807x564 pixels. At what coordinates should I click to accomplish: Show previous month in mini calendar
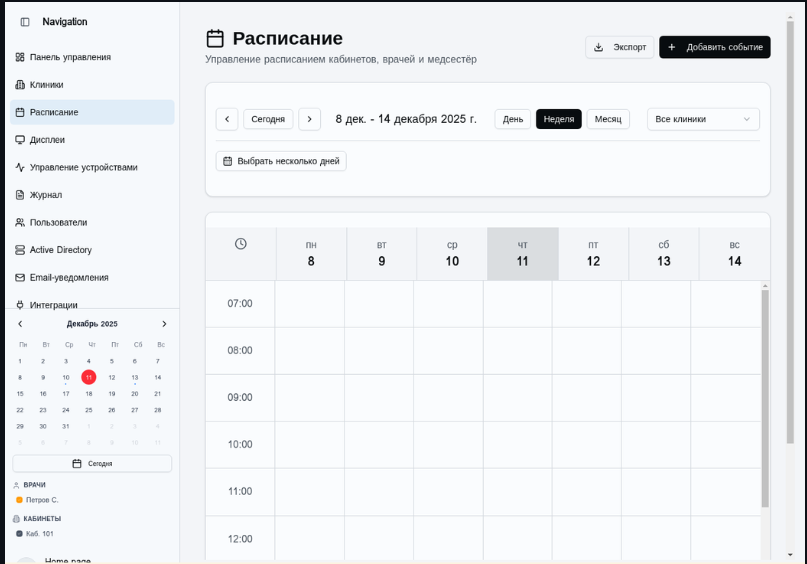point(20,324)
